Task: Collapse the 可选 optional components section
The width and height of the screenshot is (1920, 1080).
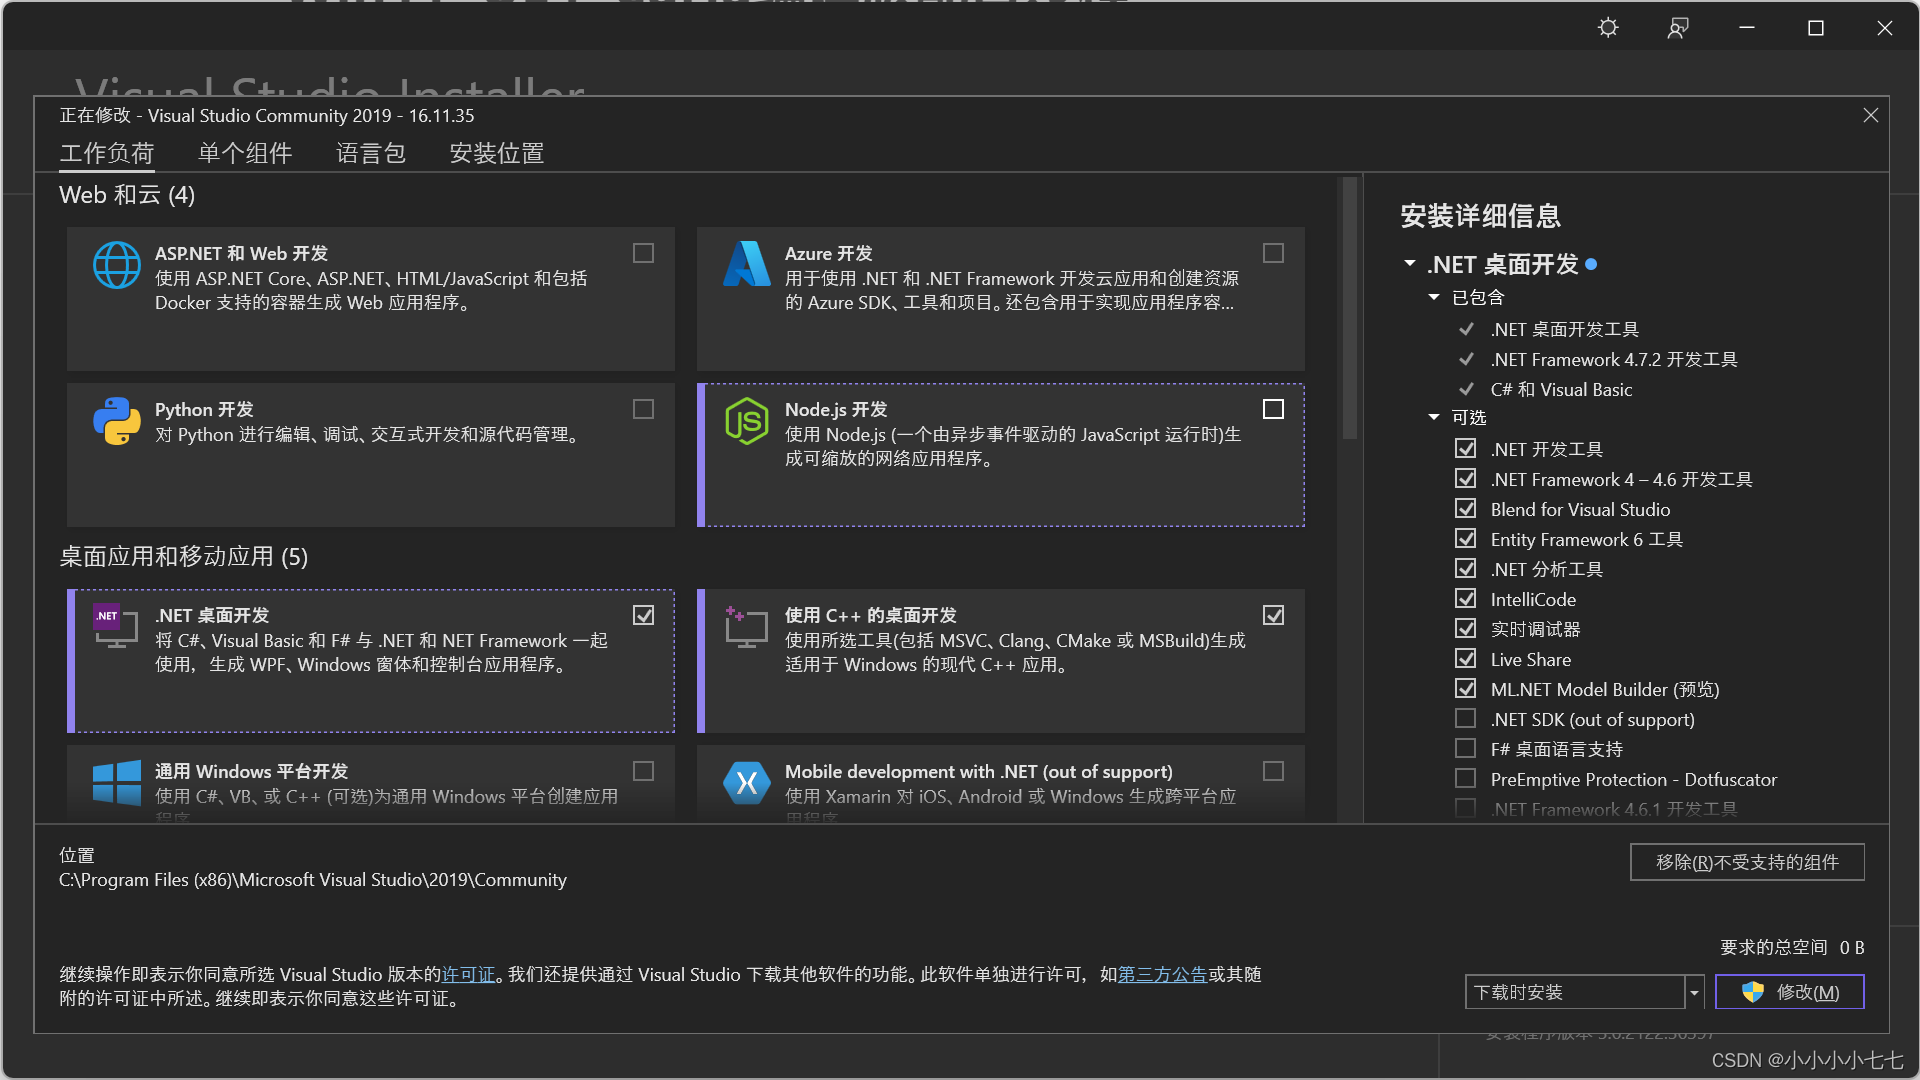Action: coord(1434,417)
